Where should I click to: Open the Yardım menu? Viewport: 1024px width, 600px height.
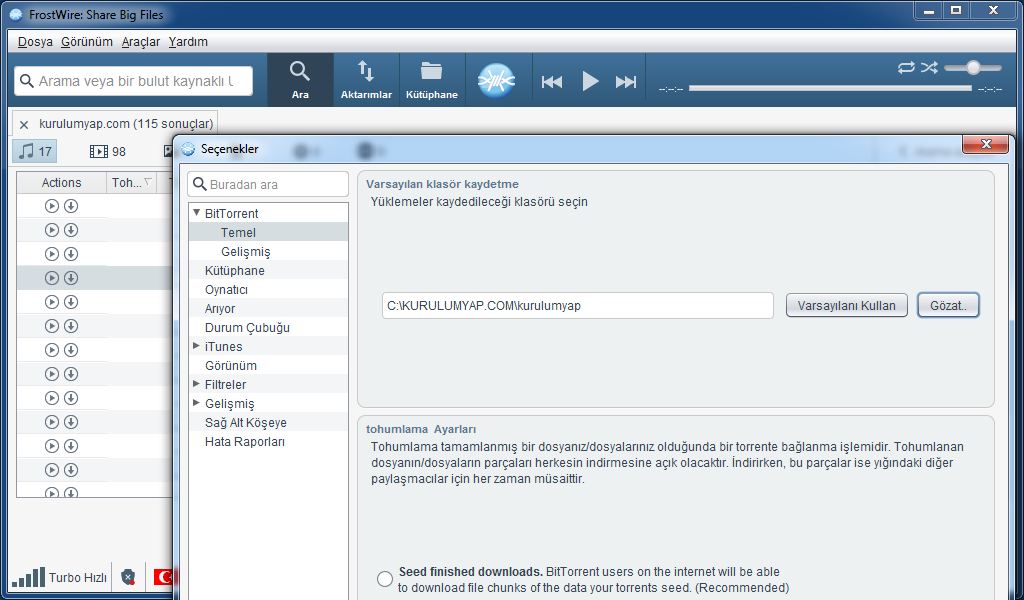click(188, 42)
